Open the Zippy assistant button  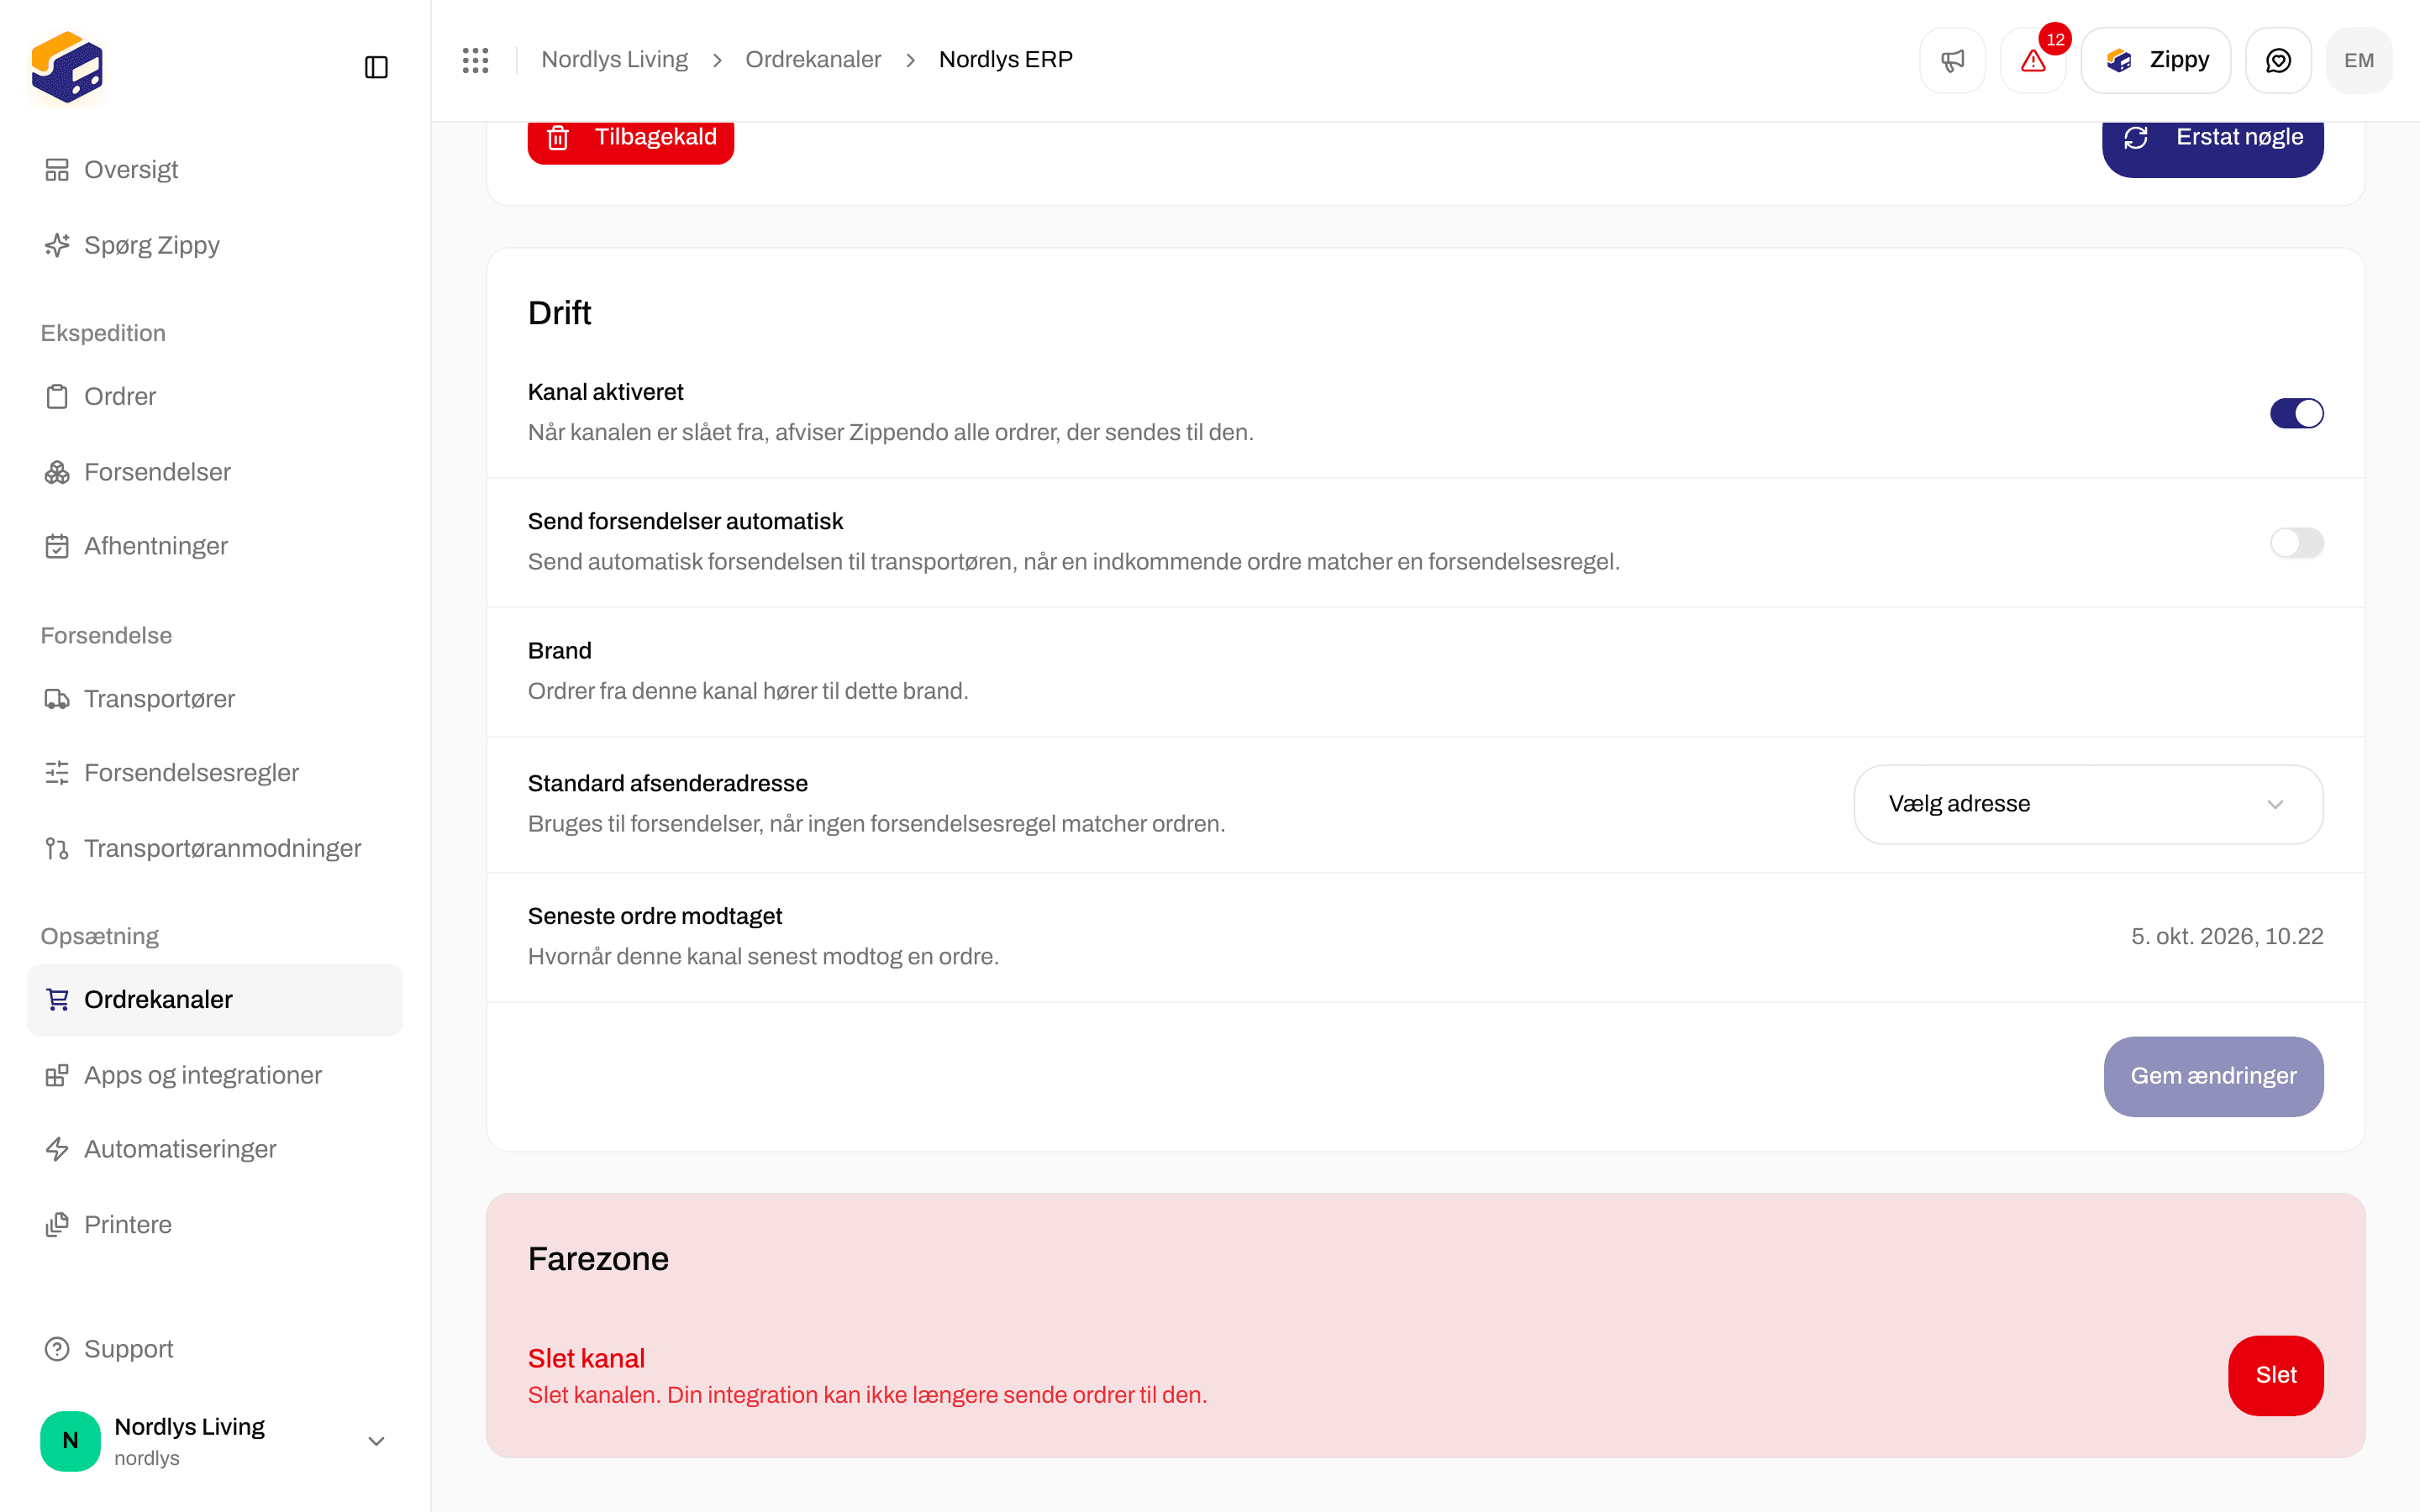pyautogui.click(x=2155, y=60)
